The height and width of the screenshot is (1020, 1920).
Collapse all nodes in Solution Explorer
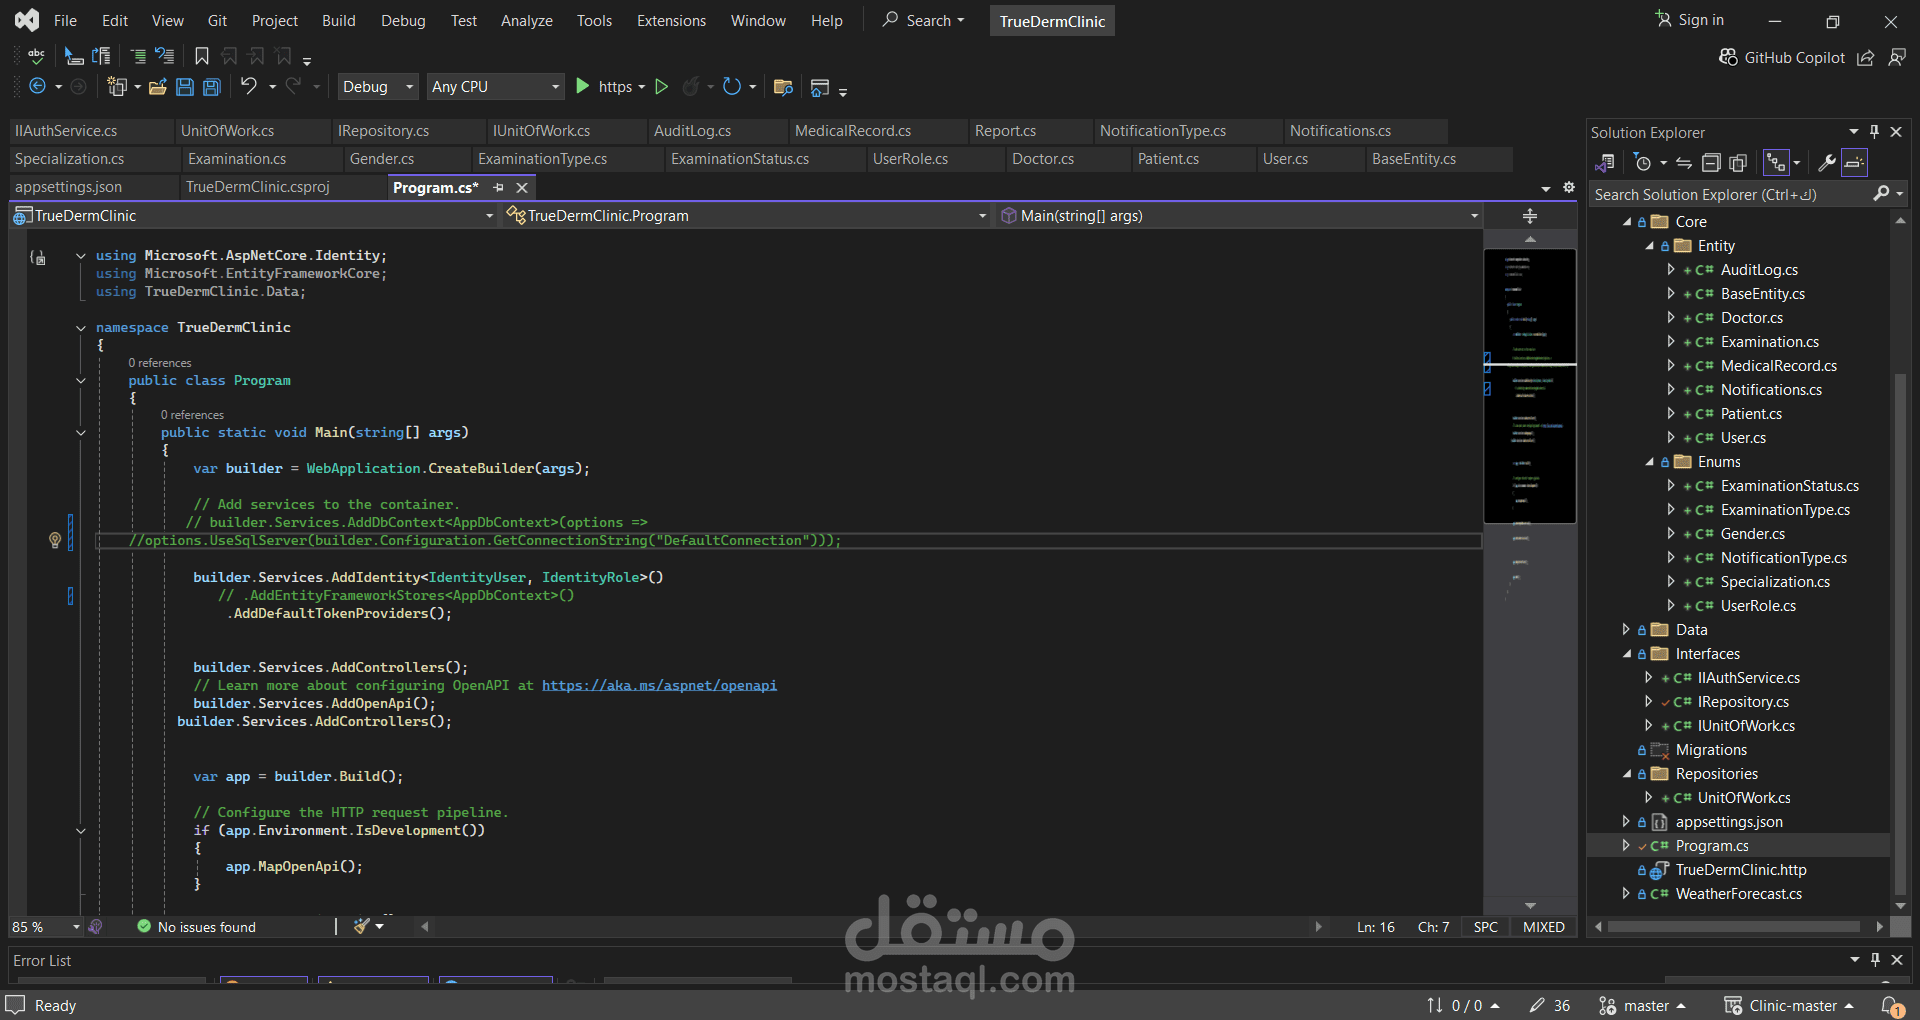[1712, 163]
